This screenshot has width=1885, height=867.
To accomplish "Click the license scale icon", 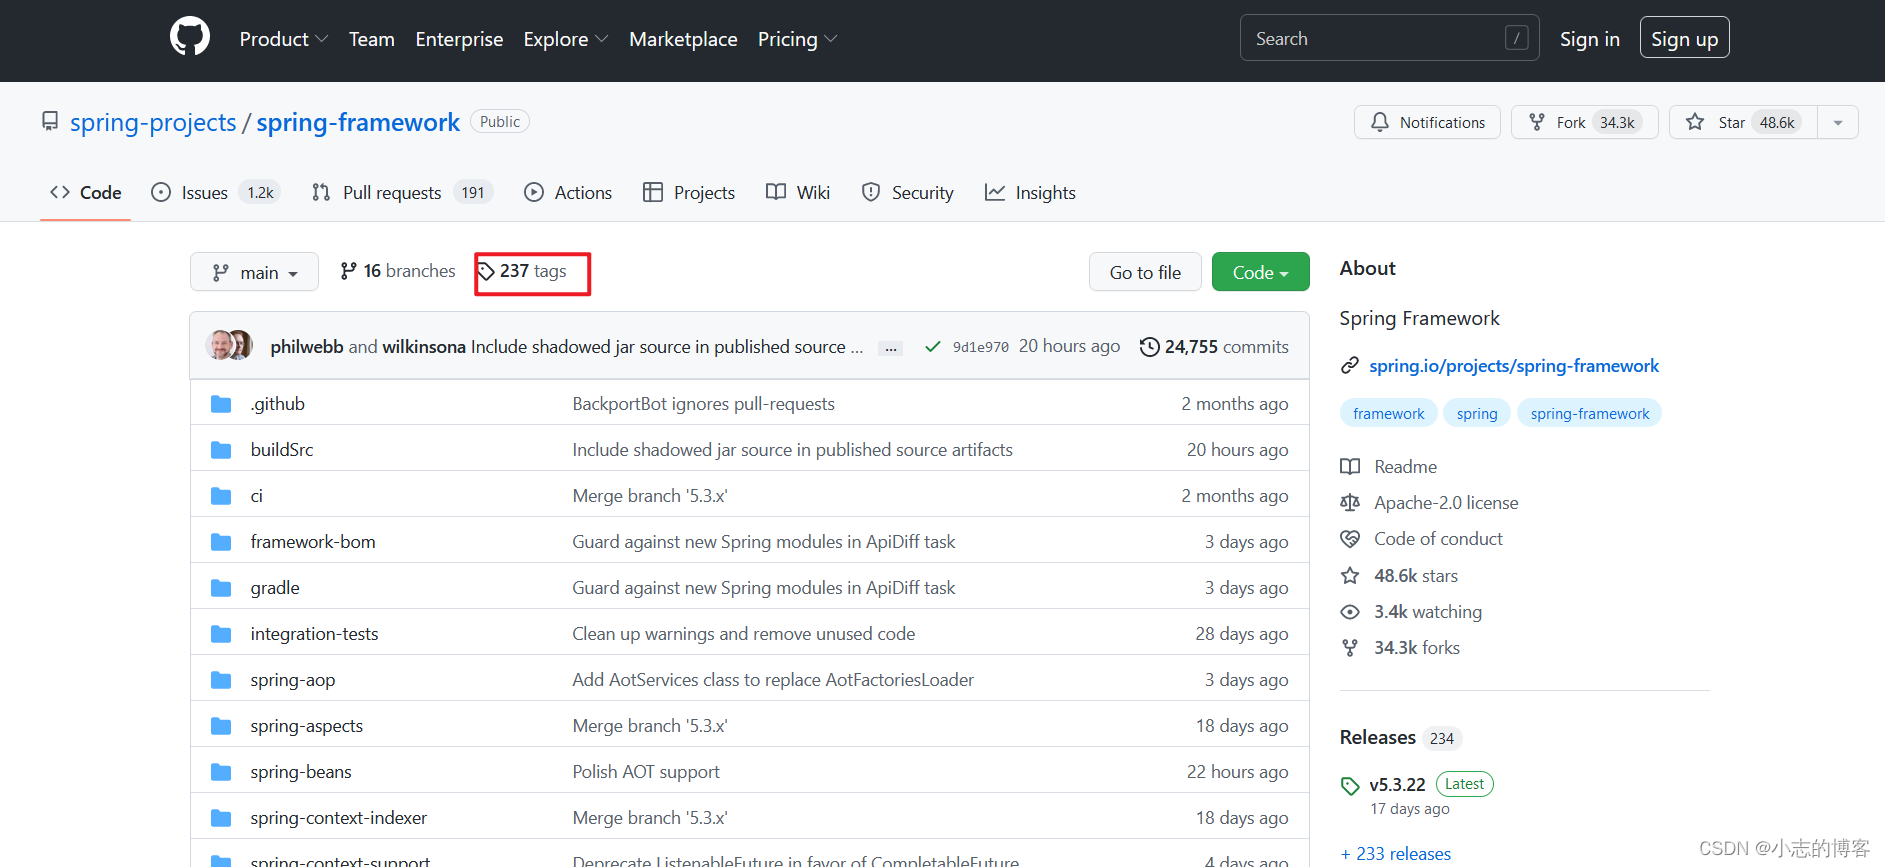I will pos(1350,503).
